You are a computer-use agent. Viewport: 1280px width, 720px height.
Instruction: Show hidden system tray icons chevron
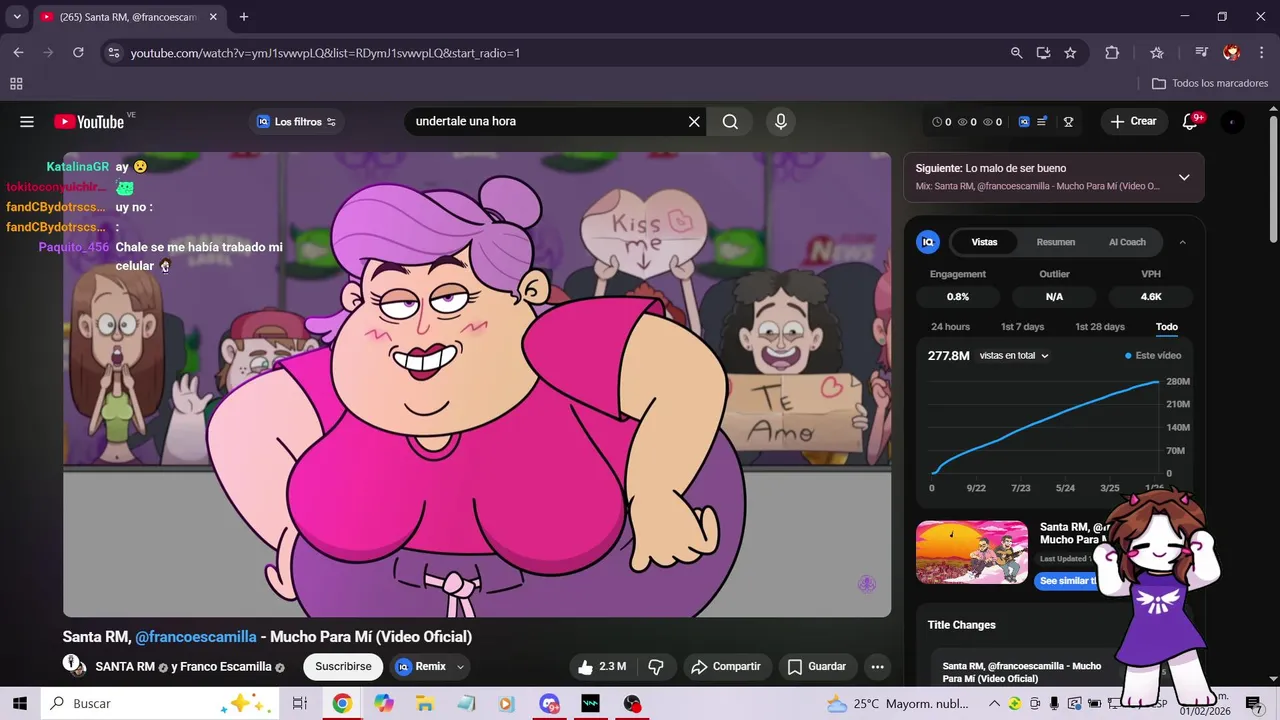(995, 704)
